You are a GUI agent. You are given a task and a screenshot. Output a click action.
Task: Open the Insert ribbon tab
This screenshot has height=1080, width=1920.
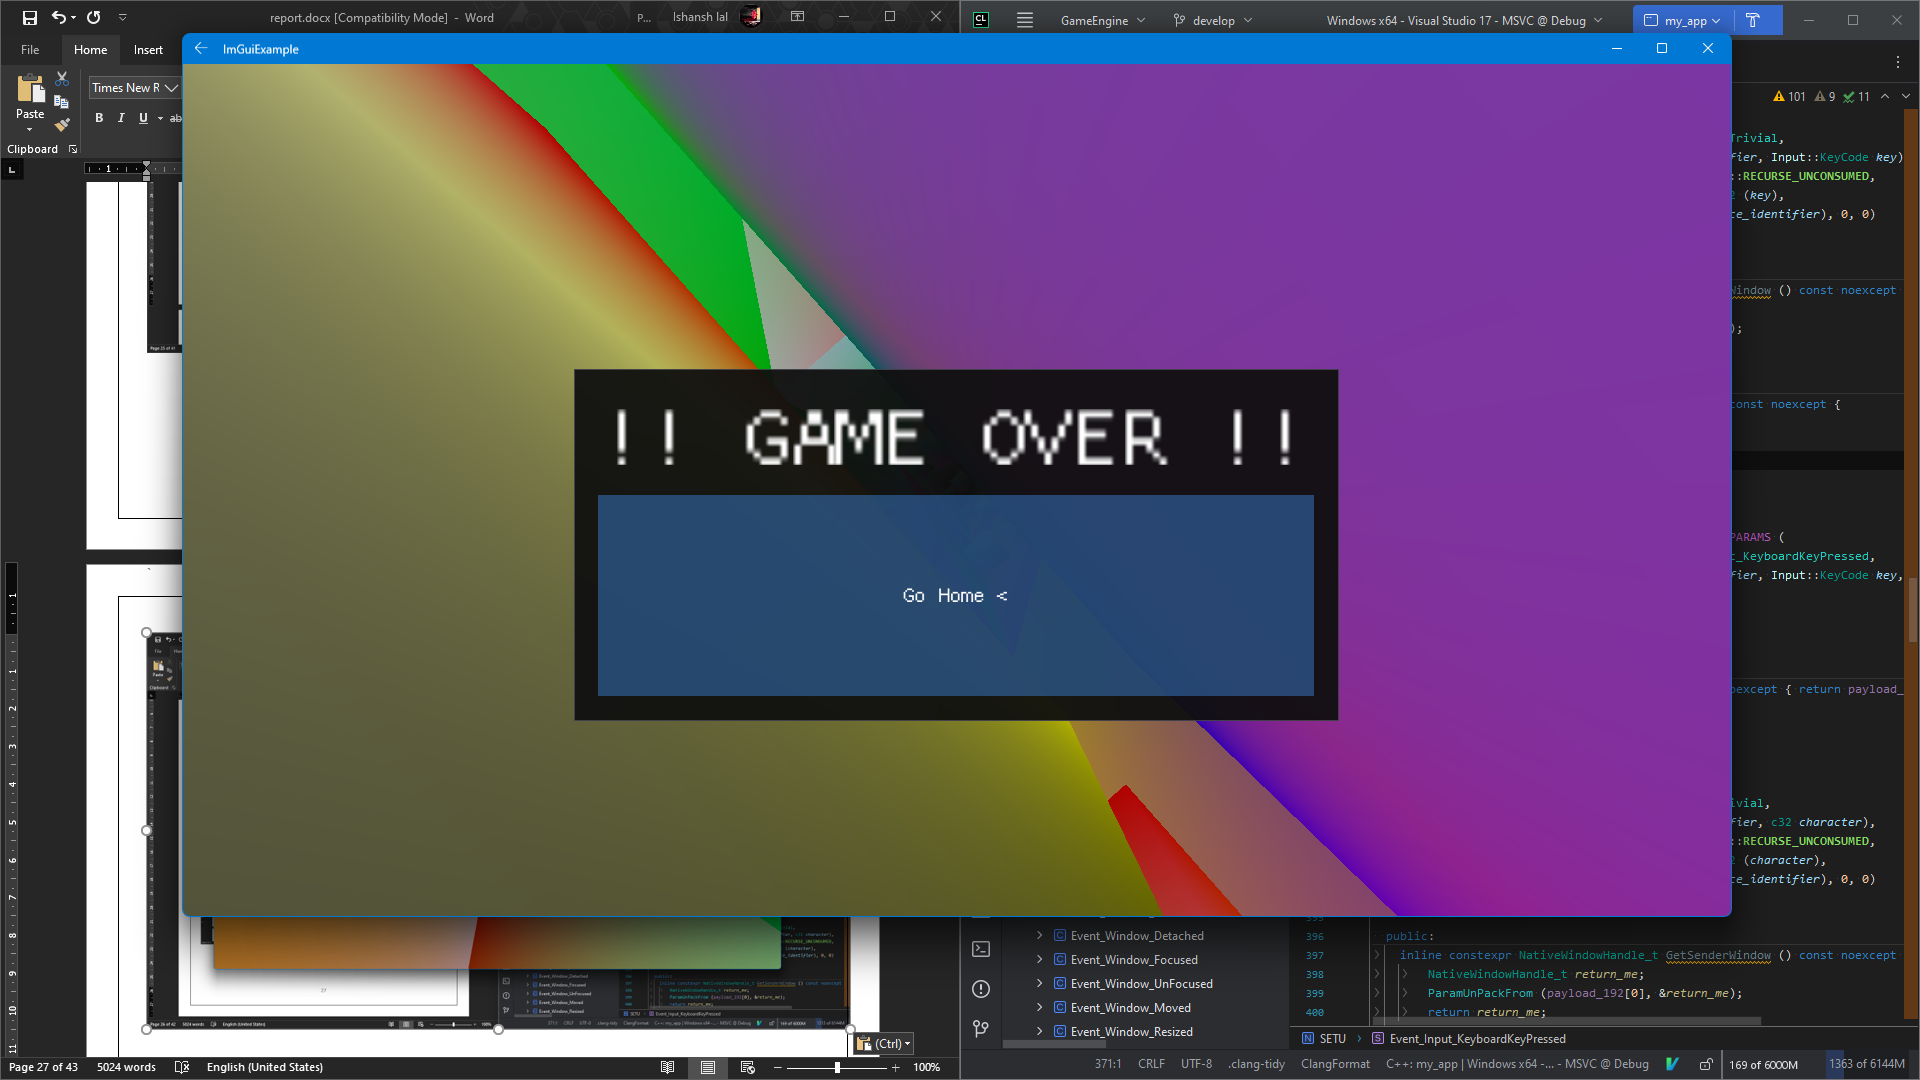[x=148, y=50]
